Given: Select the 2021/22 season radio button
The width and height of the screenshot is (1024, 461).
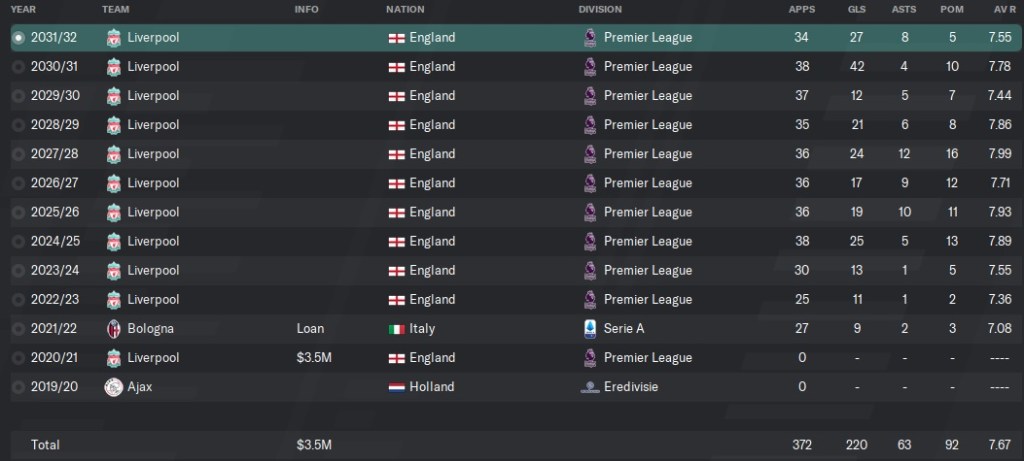Looking at the screenshot, I should click(x=19, y=328).
